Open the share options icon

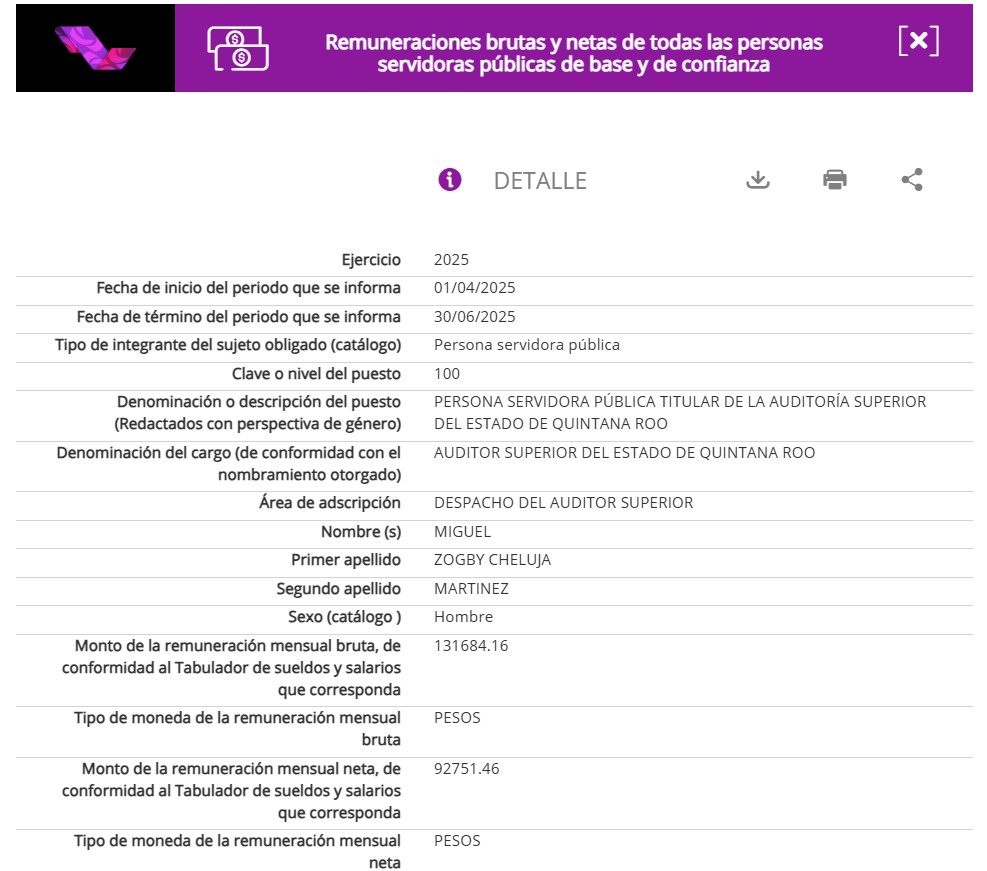click(911, 180)
